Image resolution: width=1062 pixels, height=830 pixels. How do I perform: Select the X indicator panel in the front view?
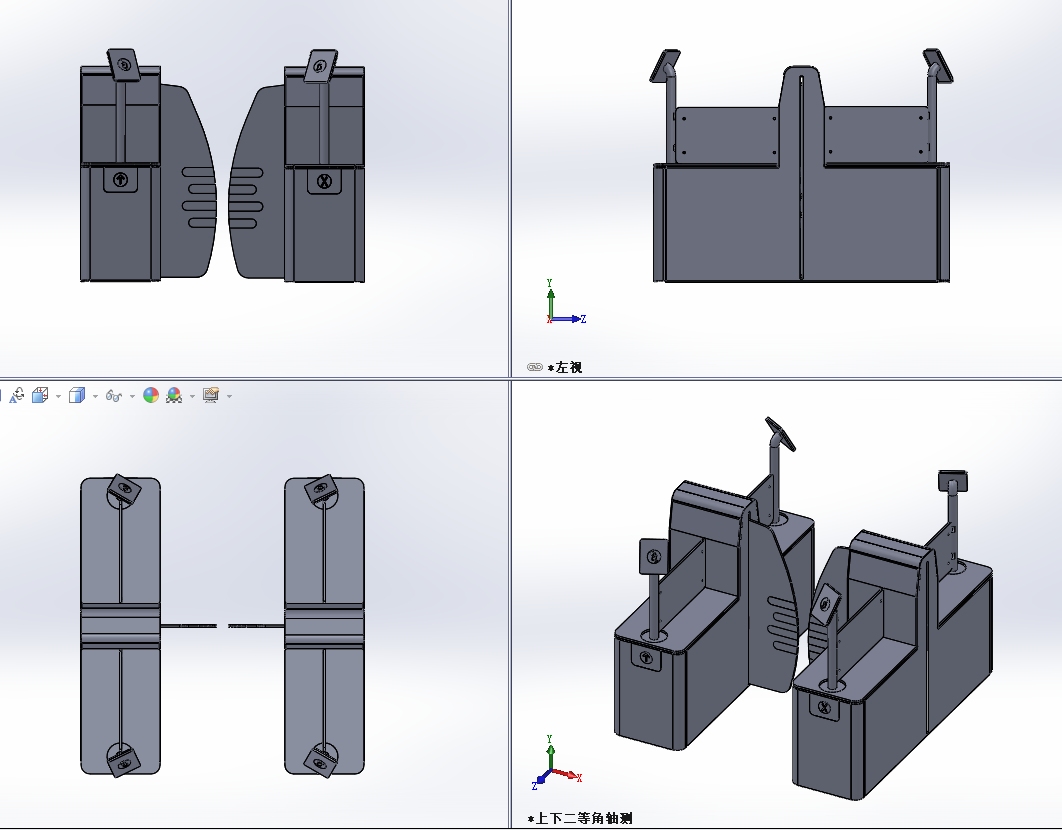pos(324,182)
